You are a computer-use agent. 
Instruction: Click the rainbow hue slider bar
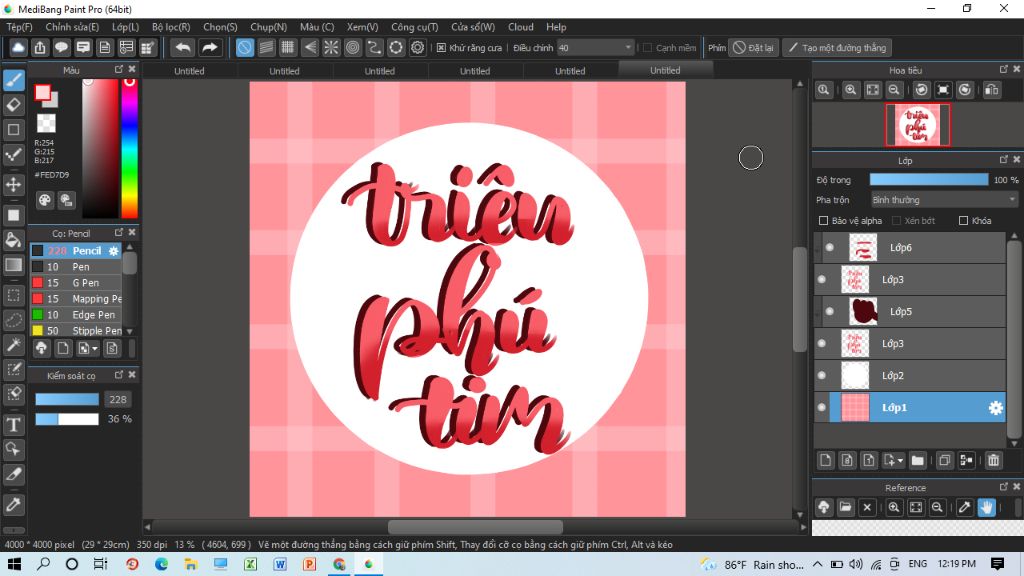[129, 148]
